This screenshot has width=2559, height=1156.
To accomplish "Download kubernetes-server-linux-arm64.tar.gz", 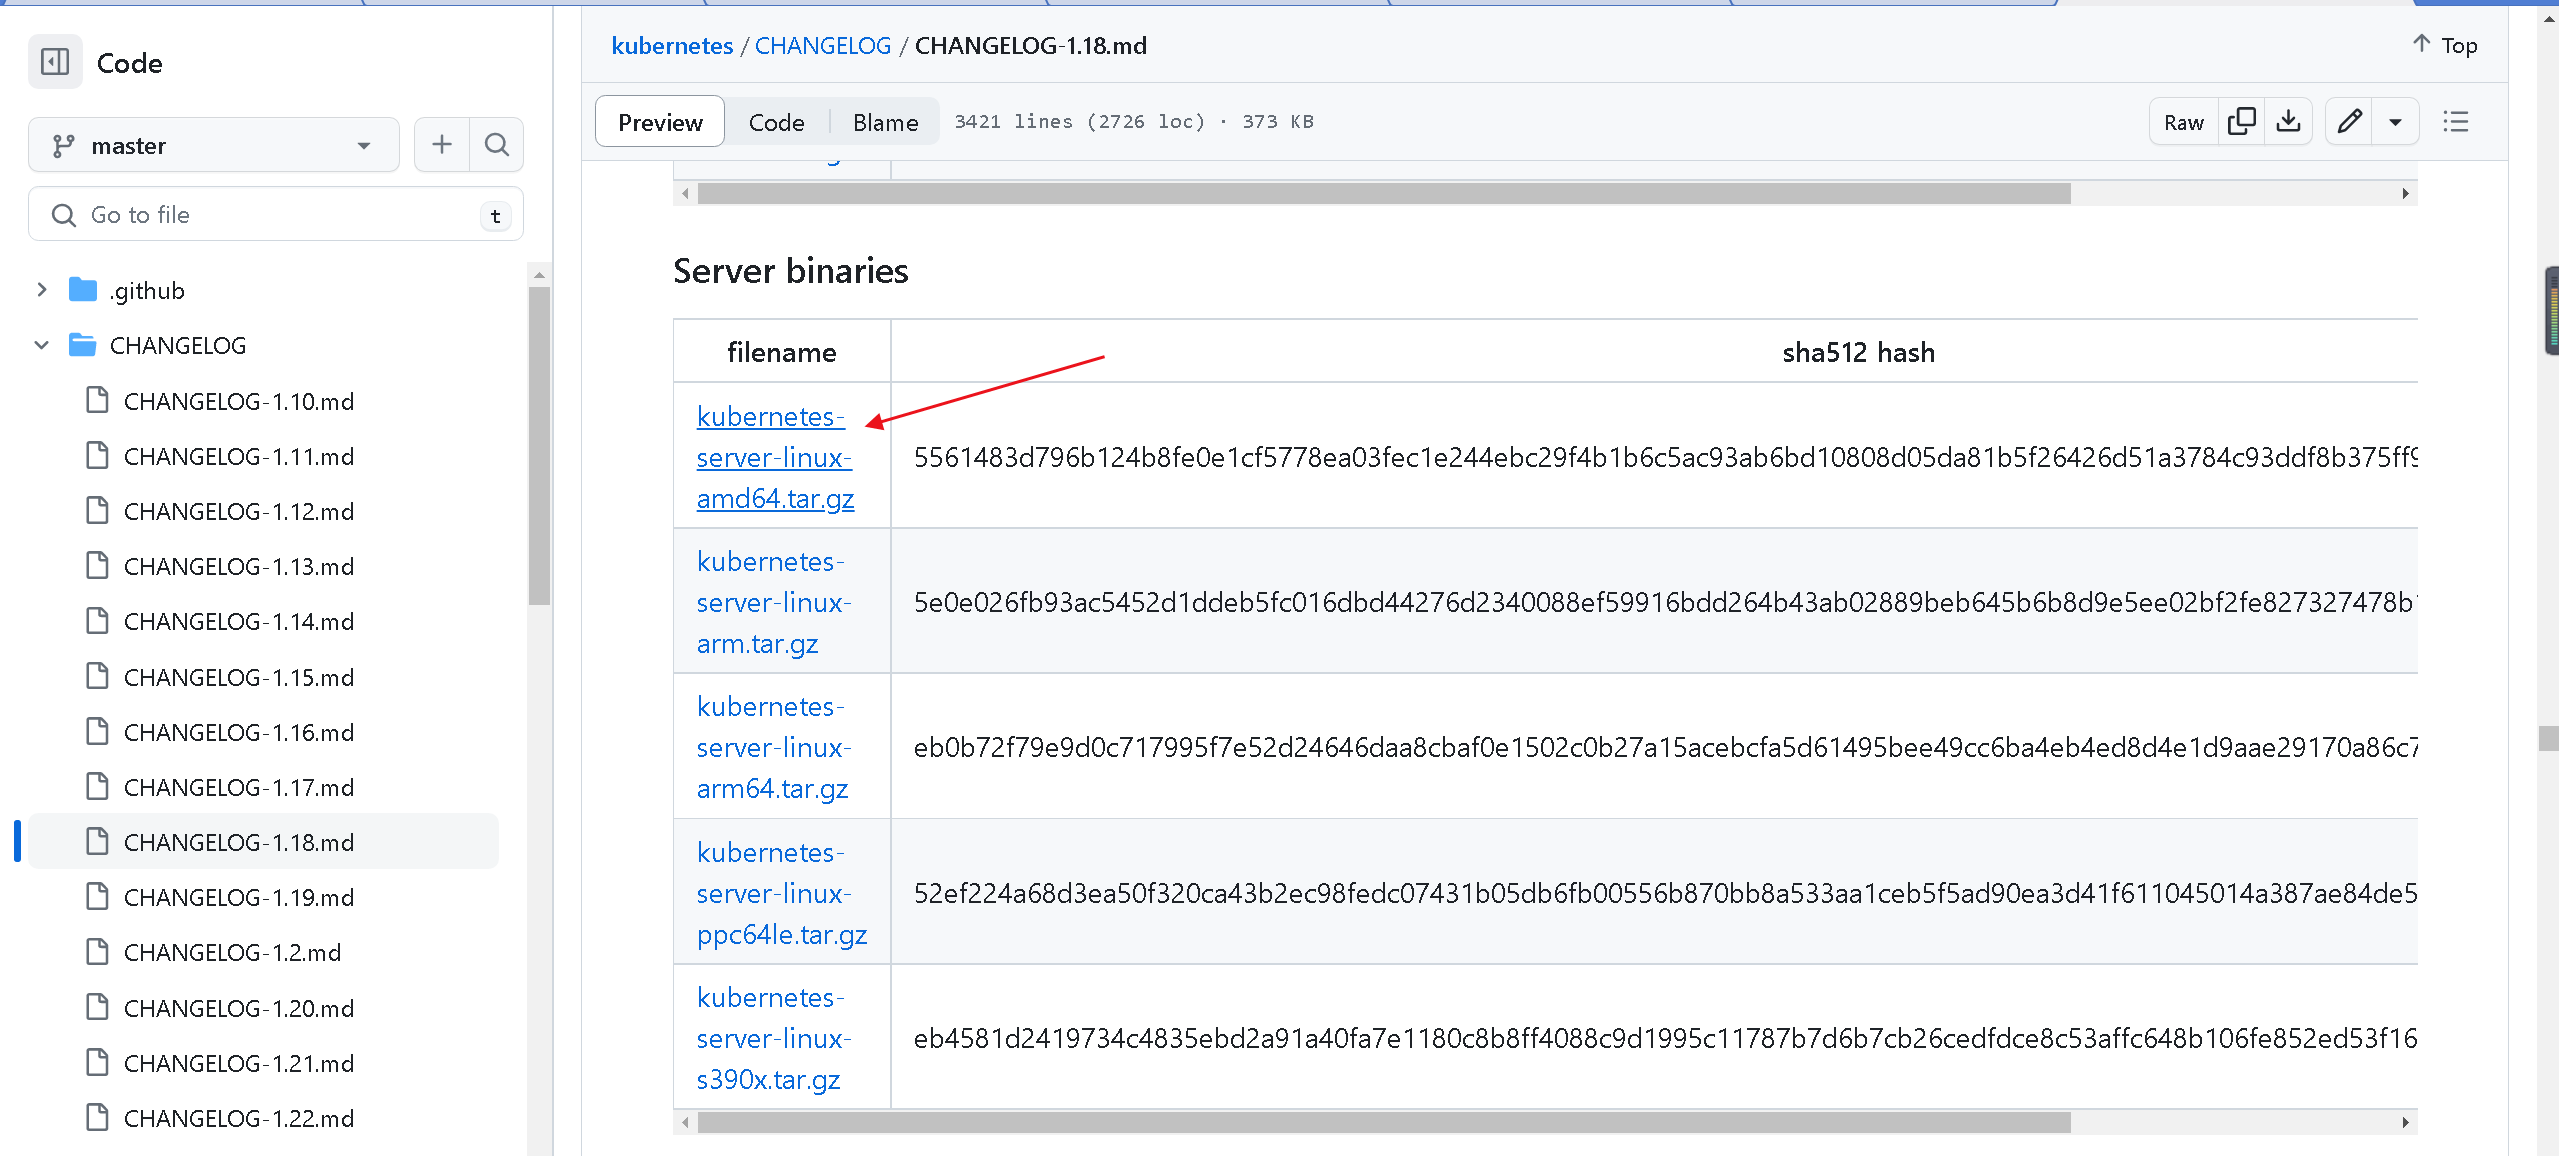I will point(773,747).
